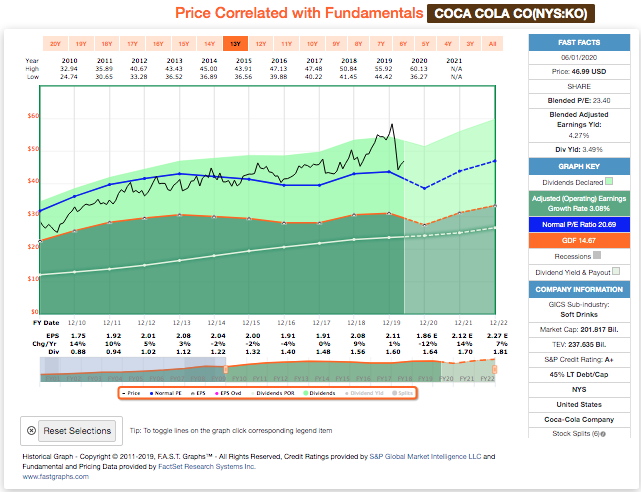This screenshot has width=641, height=492.
Task: Click the circled X icon beside Reset Selections
Action: click(x=31, y=430)
